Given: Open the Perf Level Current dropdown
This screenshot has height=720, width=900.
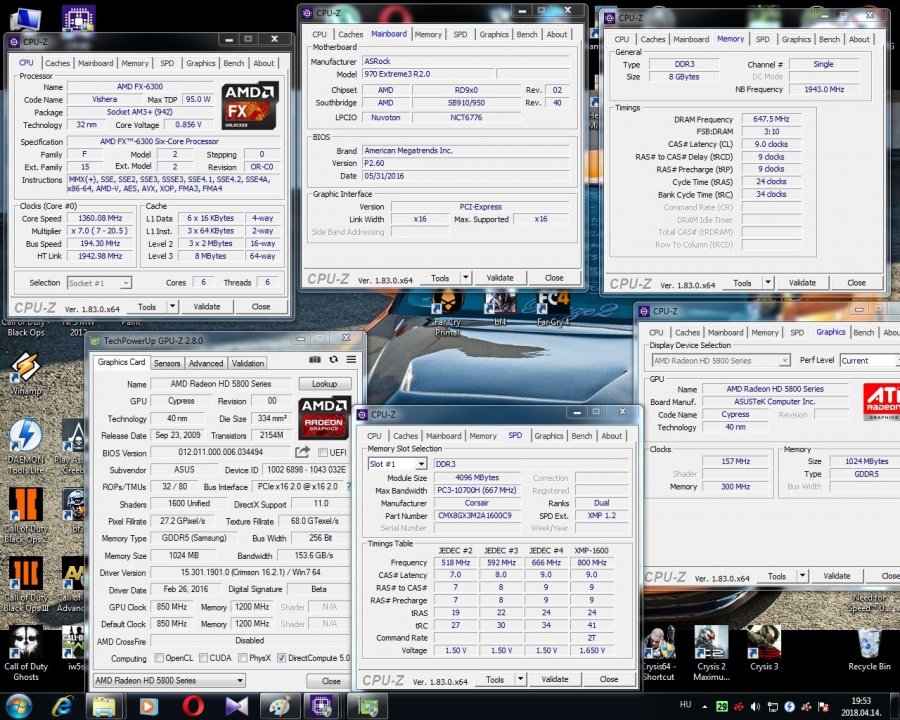Looking at the screenshot, I should pyautogui.click(x=869, y=361).
